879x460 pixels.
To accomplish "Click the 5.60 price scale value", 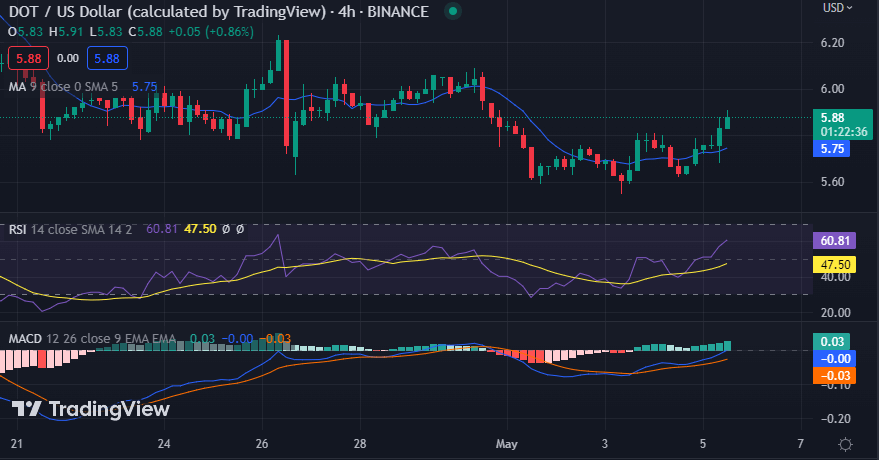I will pos(832,182).
